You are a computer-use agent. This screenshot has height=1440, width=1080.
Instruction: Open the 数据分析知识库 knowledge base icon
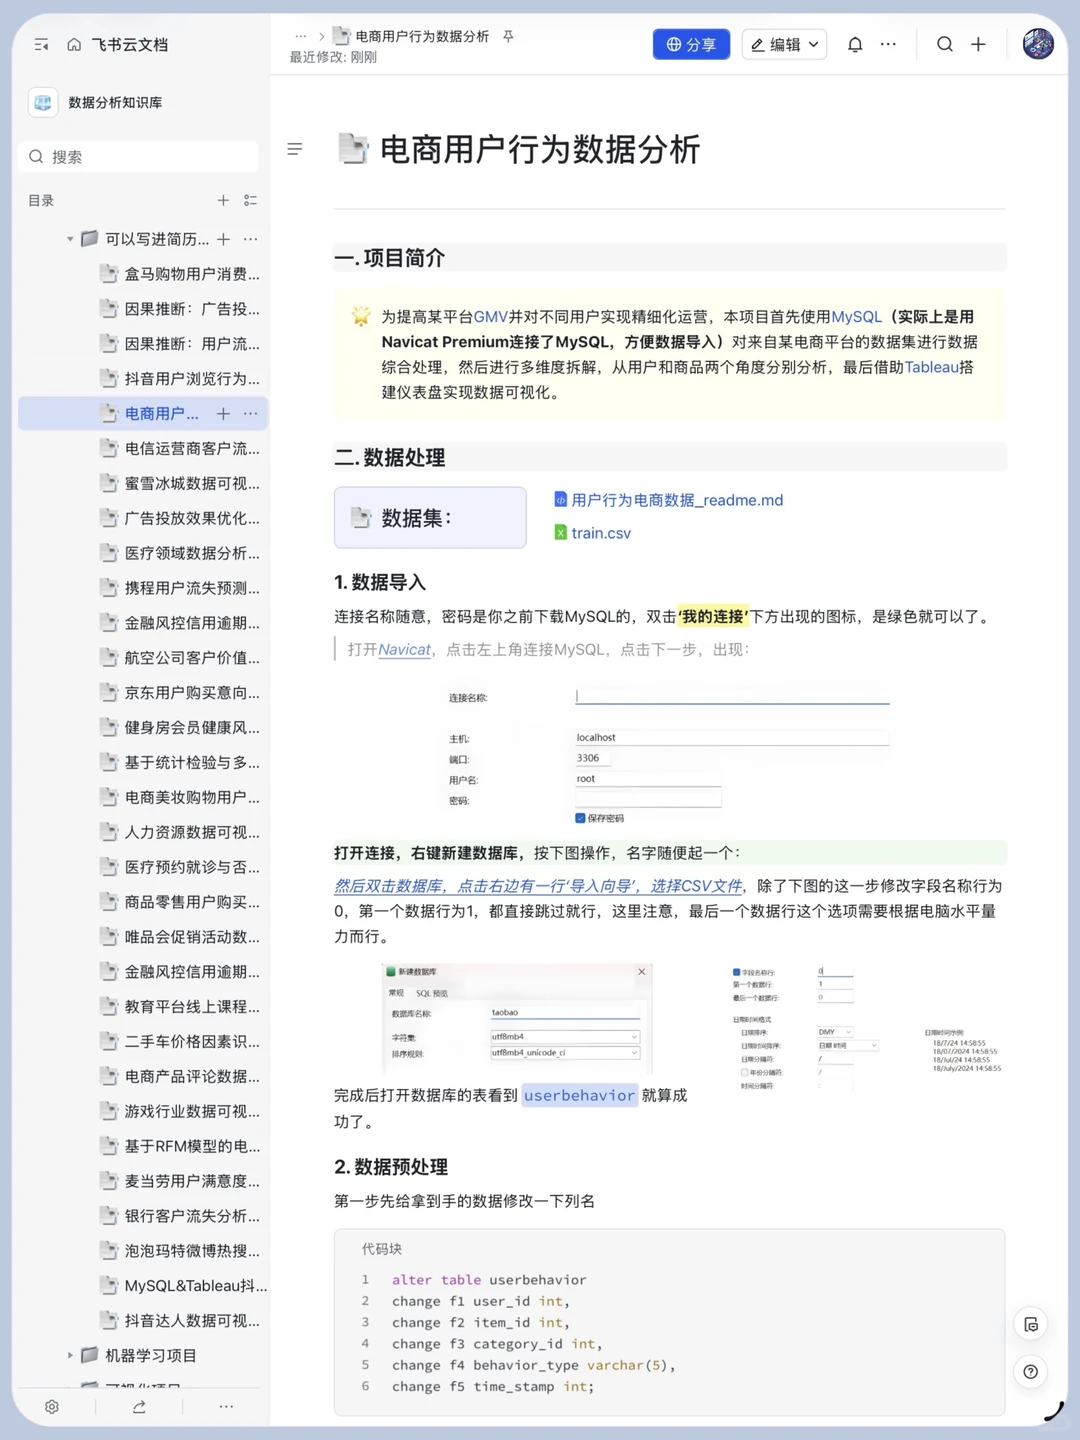(43, 102)
